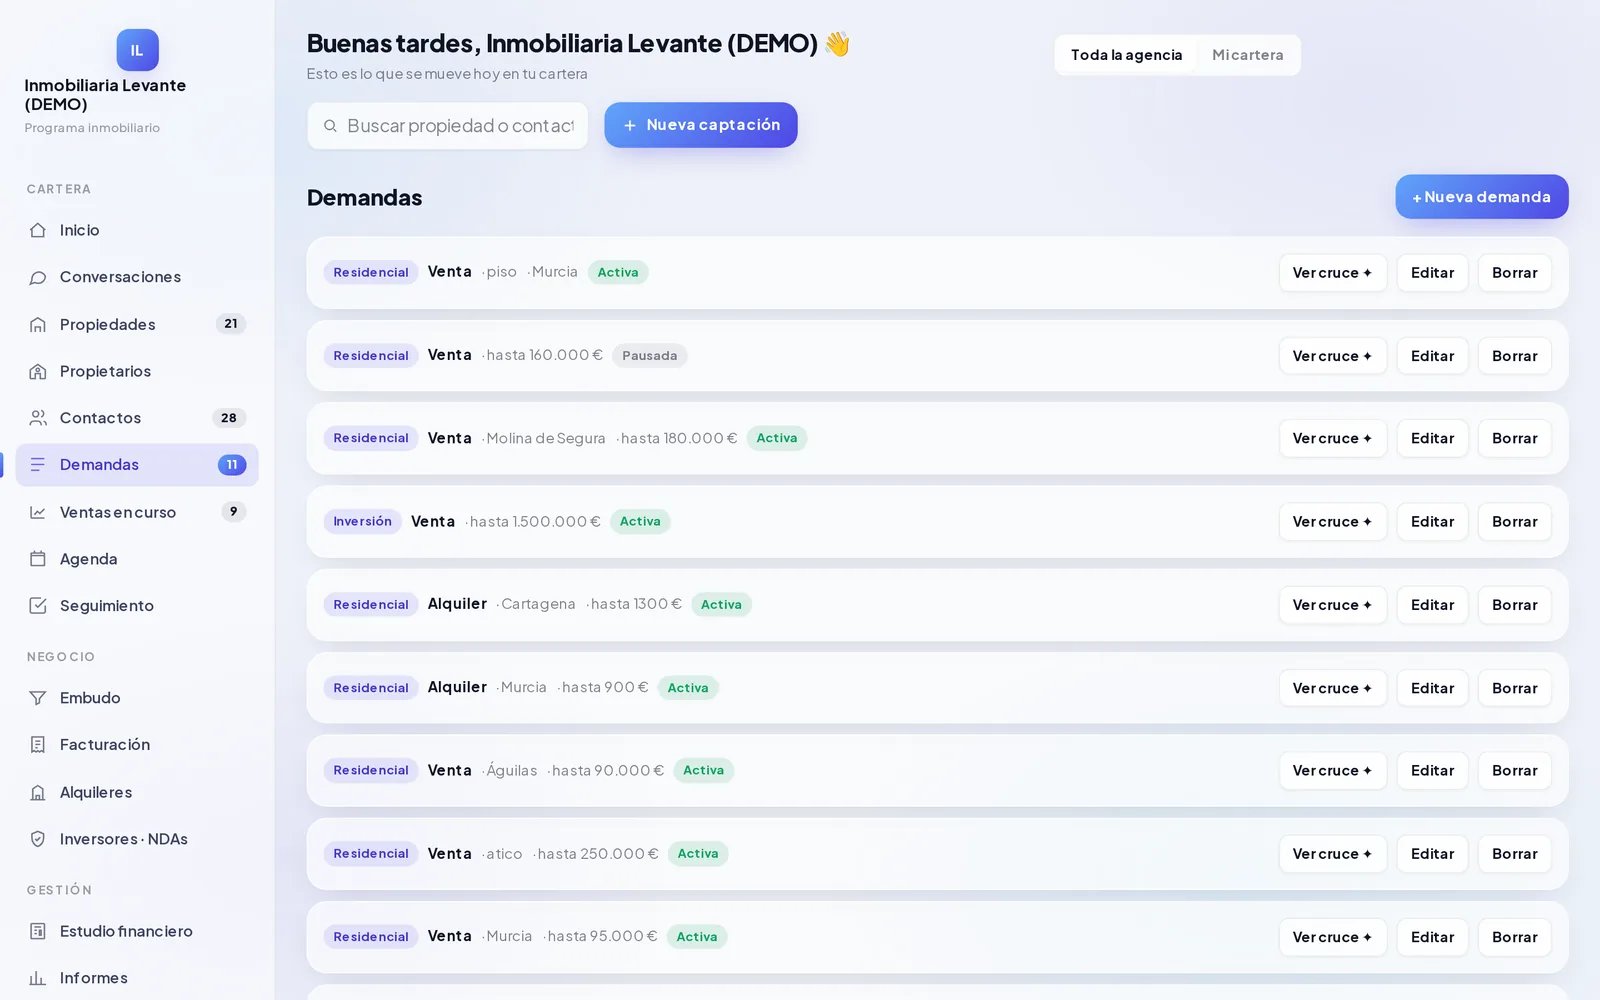Click the Seguimiento checkbox icon
Screen dimensions: 1600x1000
tap(38, 606)
